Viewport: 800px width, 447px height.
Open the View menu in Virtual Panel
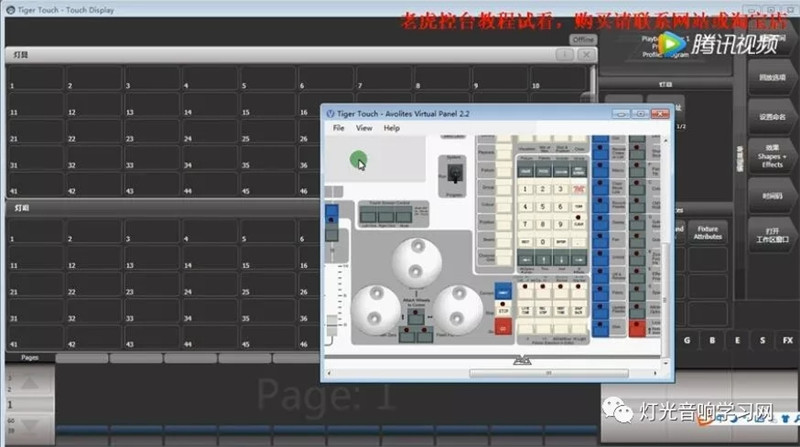coord(364,128)
